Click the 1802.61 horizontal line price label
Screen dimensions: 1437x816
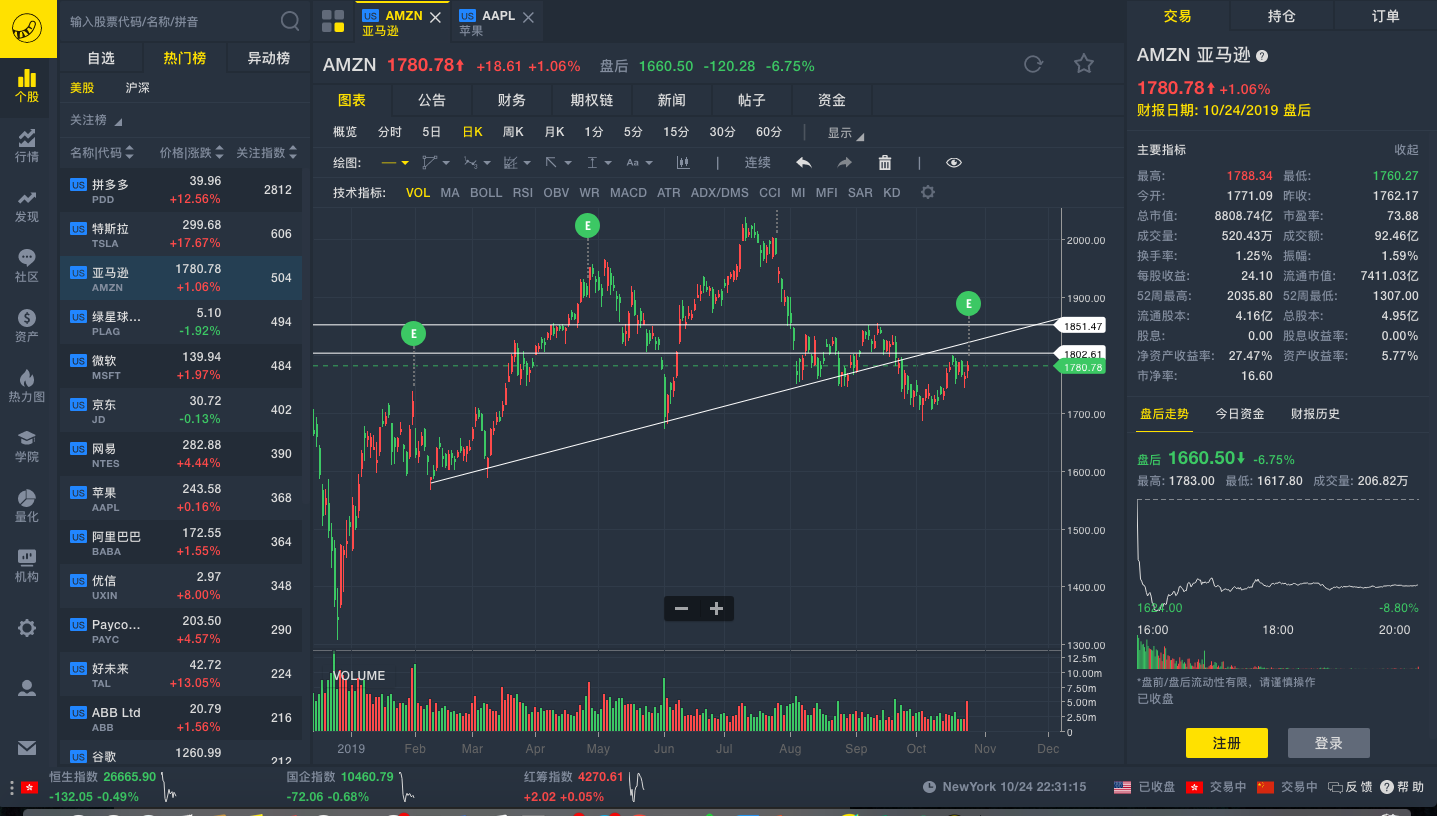click(1080, 354)
